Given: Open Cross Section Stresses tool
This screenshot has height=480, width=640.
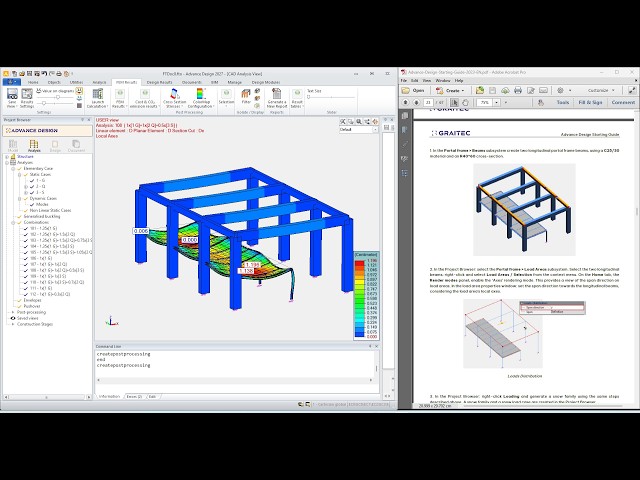Looking at the screenshot, I should tap(175, 98).
